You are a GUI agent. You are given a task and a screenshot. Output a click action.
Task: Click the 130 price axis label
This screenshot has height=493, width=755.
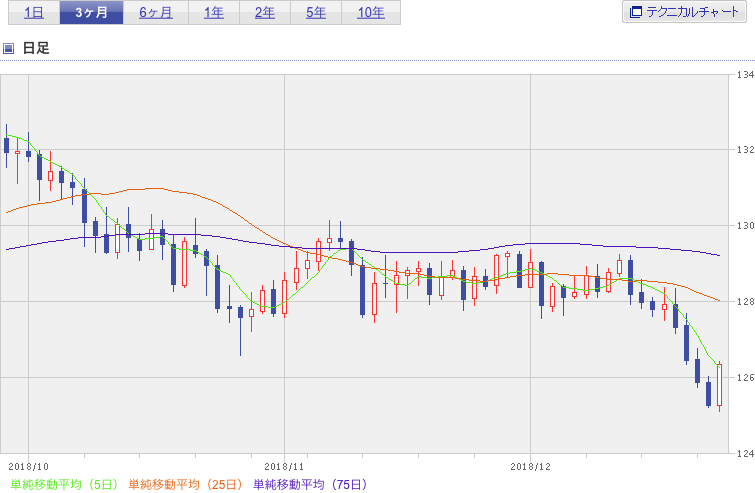coord(745,226)
